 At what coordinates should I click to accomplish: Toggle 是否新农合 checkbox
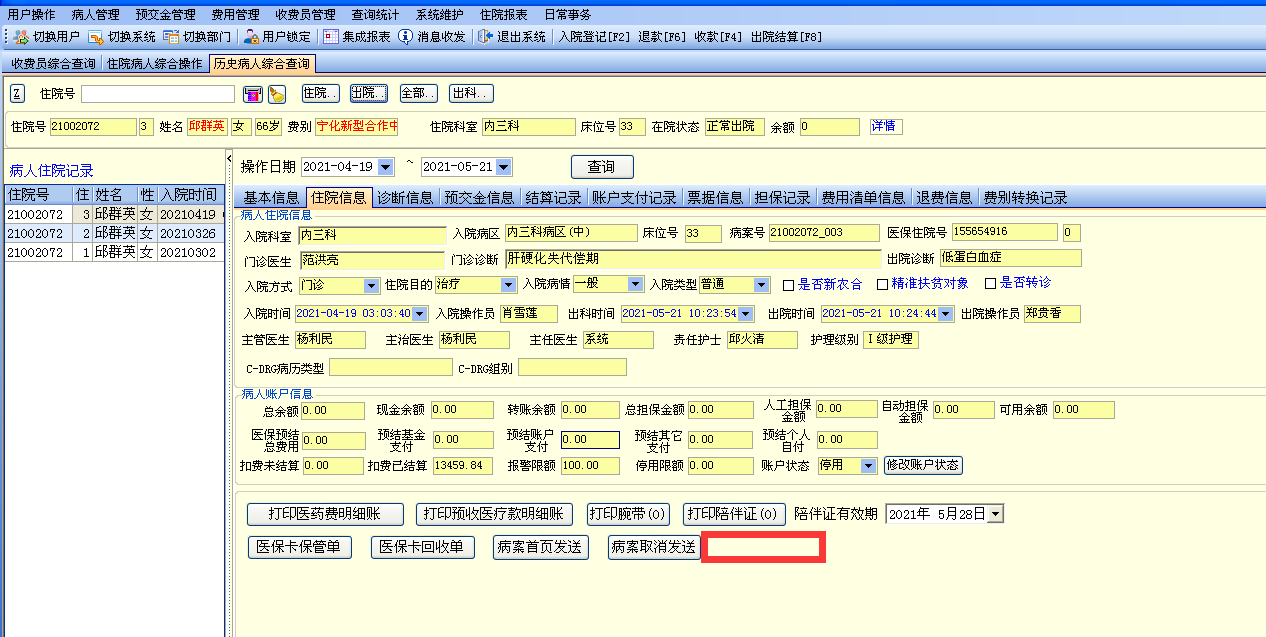[x=788, y=284]
